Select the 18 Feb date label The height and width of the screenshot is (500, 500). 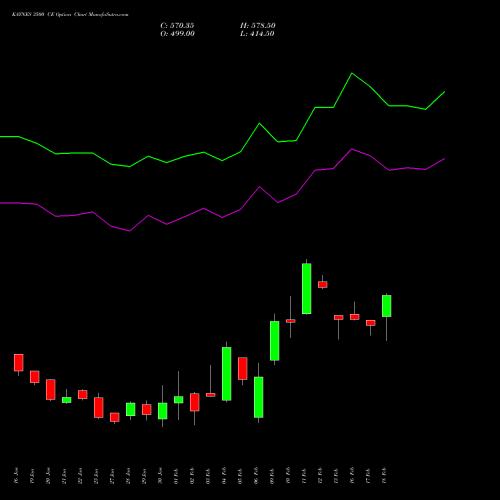pyautogui.click(x=384, y=476)
